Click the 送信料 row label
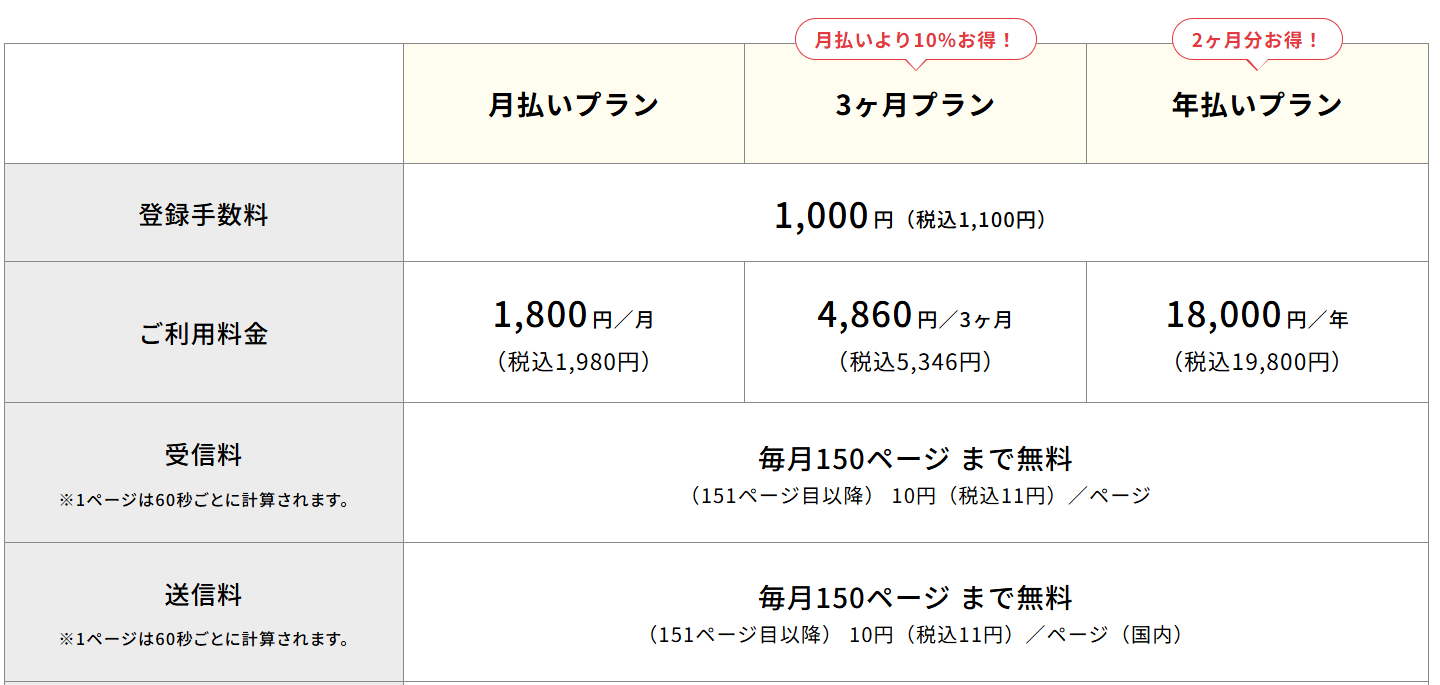Image resolution: width=1440 pixels, height=685 pixels. point(204,596)
